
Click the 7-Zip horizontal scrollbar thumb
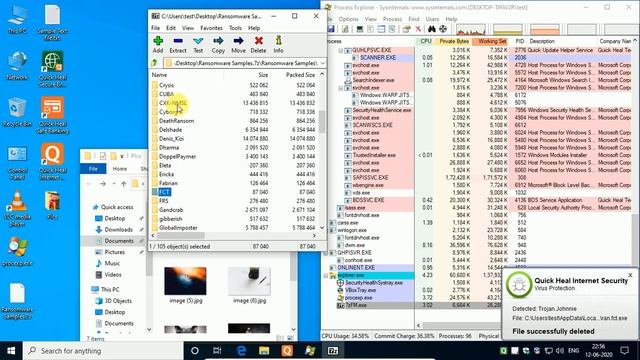click(x=180, y=236)
